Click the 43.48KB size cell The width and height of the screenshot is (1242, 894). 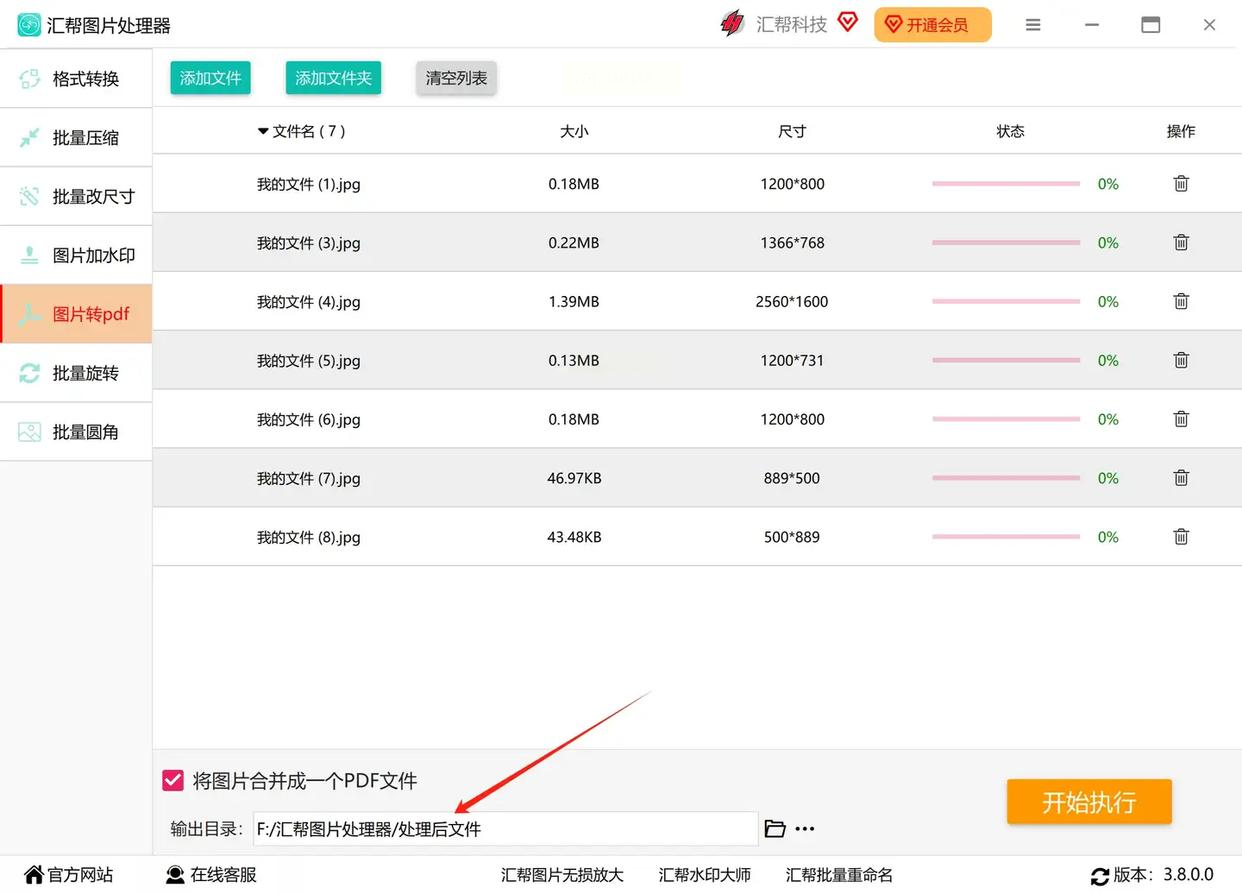click(x=574, y=538)
